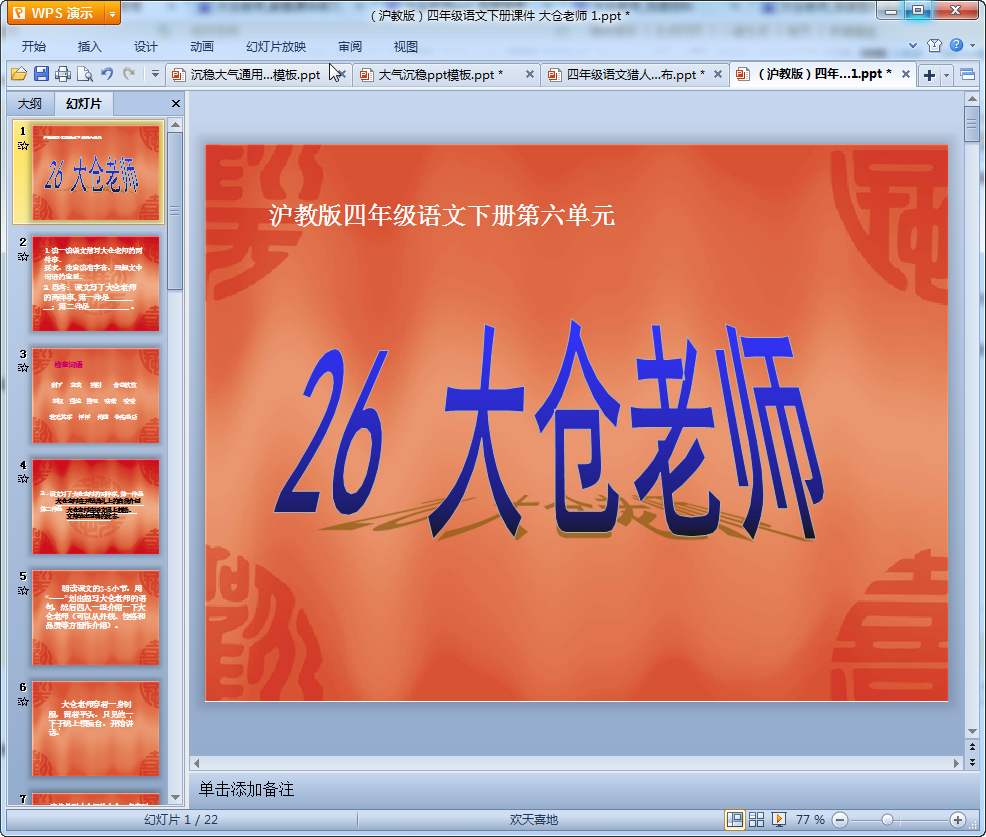Add a new document tab with plus
The width and height of the screenshot is (986, 837).
click(x=929, y=75)
